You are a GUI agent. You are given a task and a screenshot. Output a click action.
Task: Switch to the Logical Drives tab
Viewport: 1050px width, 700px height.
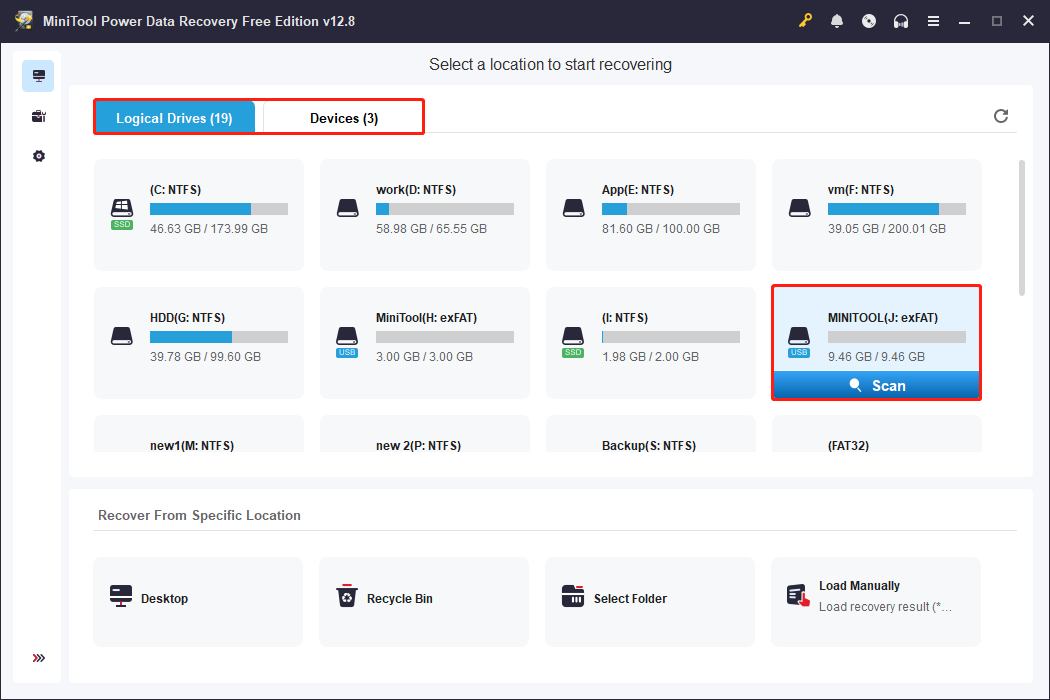(175, 117)
